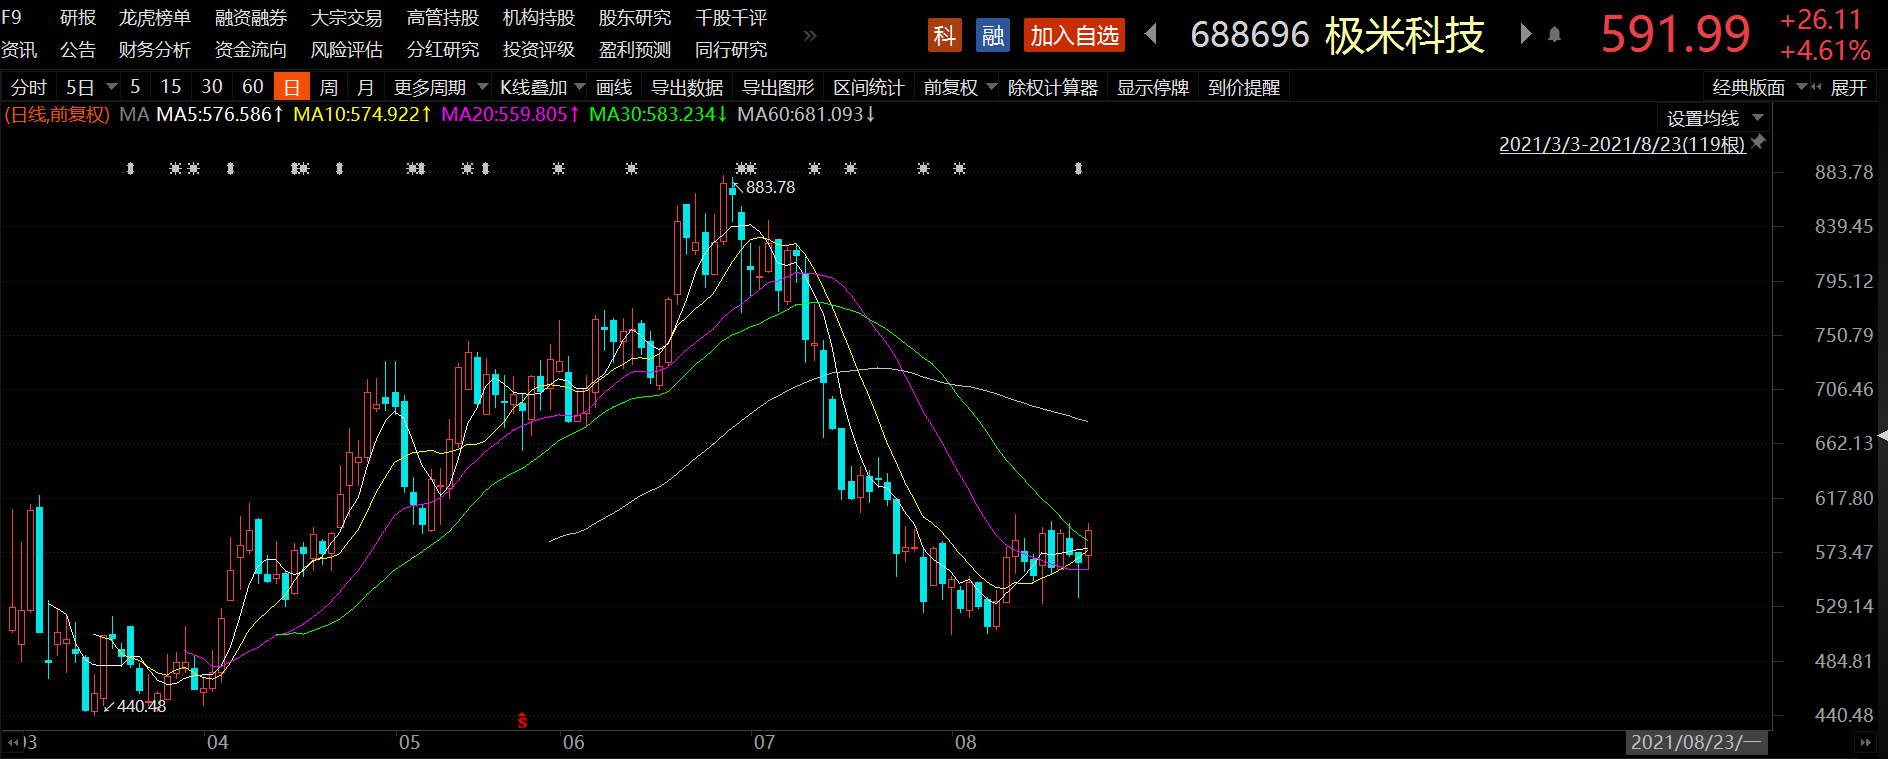This screenshot has height=759, width=1888.
Task: Click the orange 科 board badge
Action: 944,36
